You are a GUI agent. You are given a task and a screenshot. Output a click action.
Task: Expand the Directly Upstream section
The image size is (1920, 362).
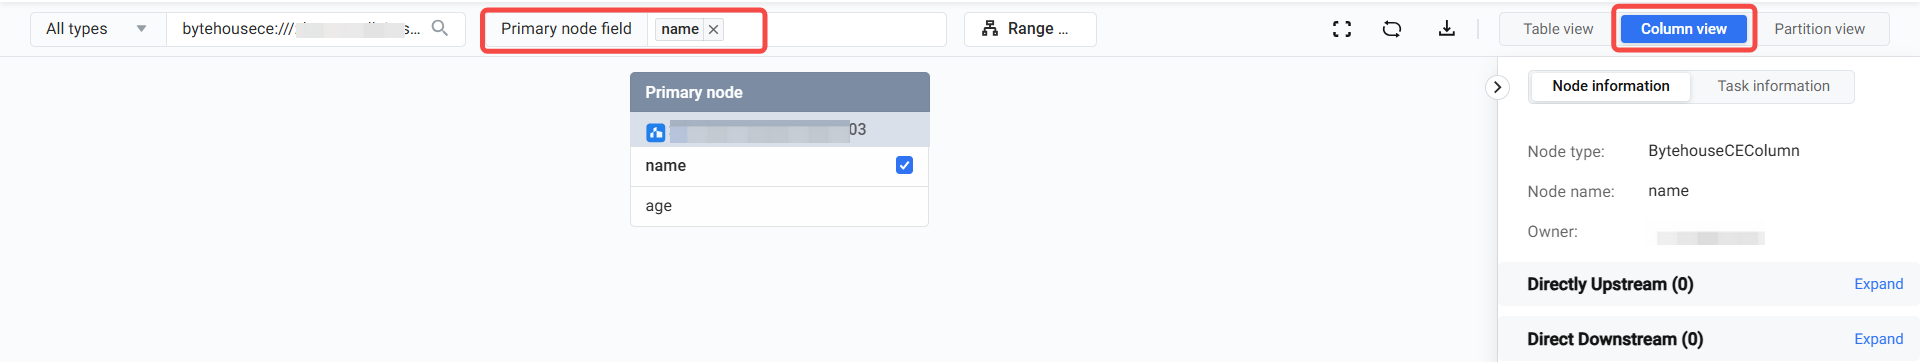1878,284
